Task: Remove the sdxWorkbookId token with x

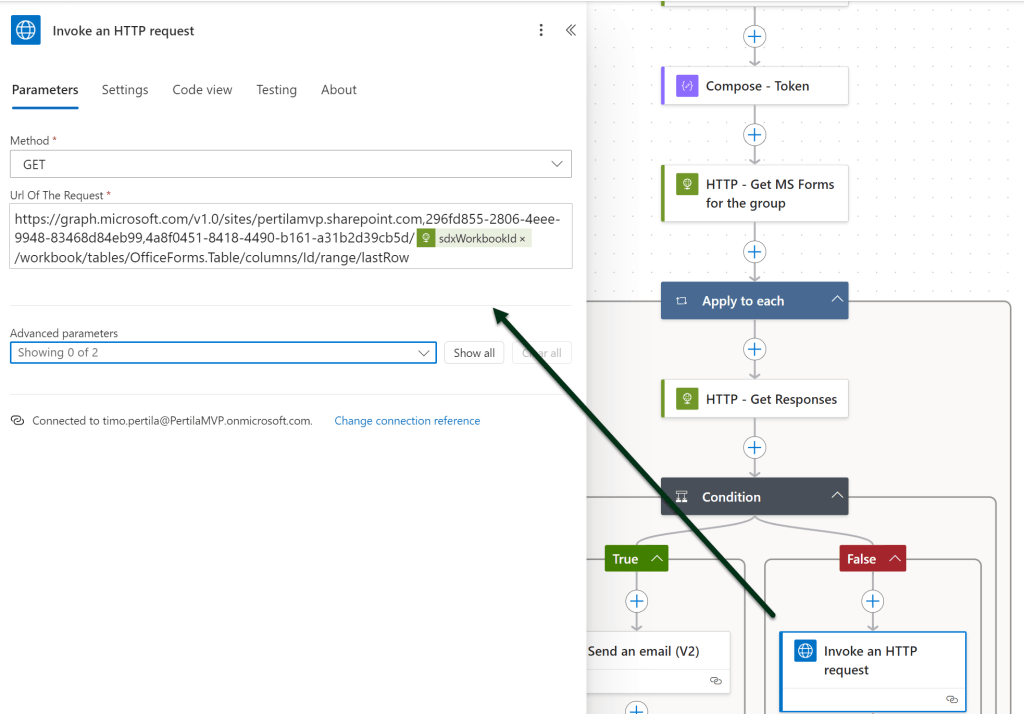Action: point(522,239)
